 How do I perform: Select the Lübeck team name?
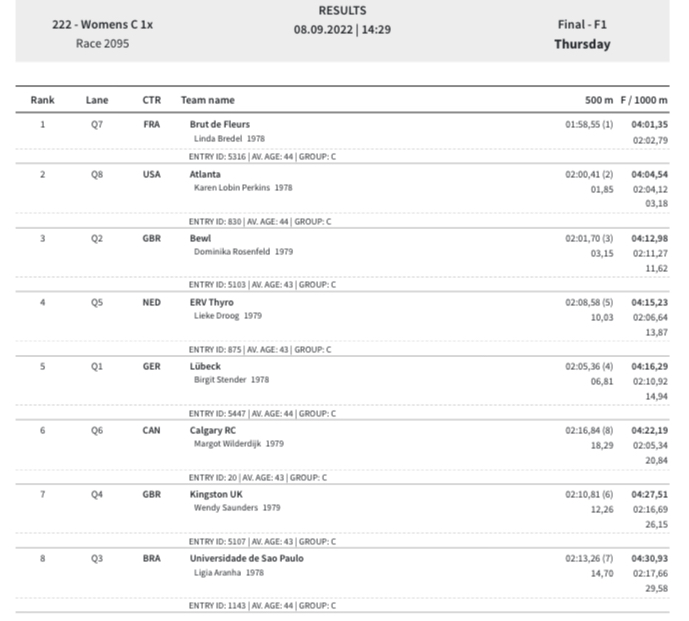click(205, 367)
